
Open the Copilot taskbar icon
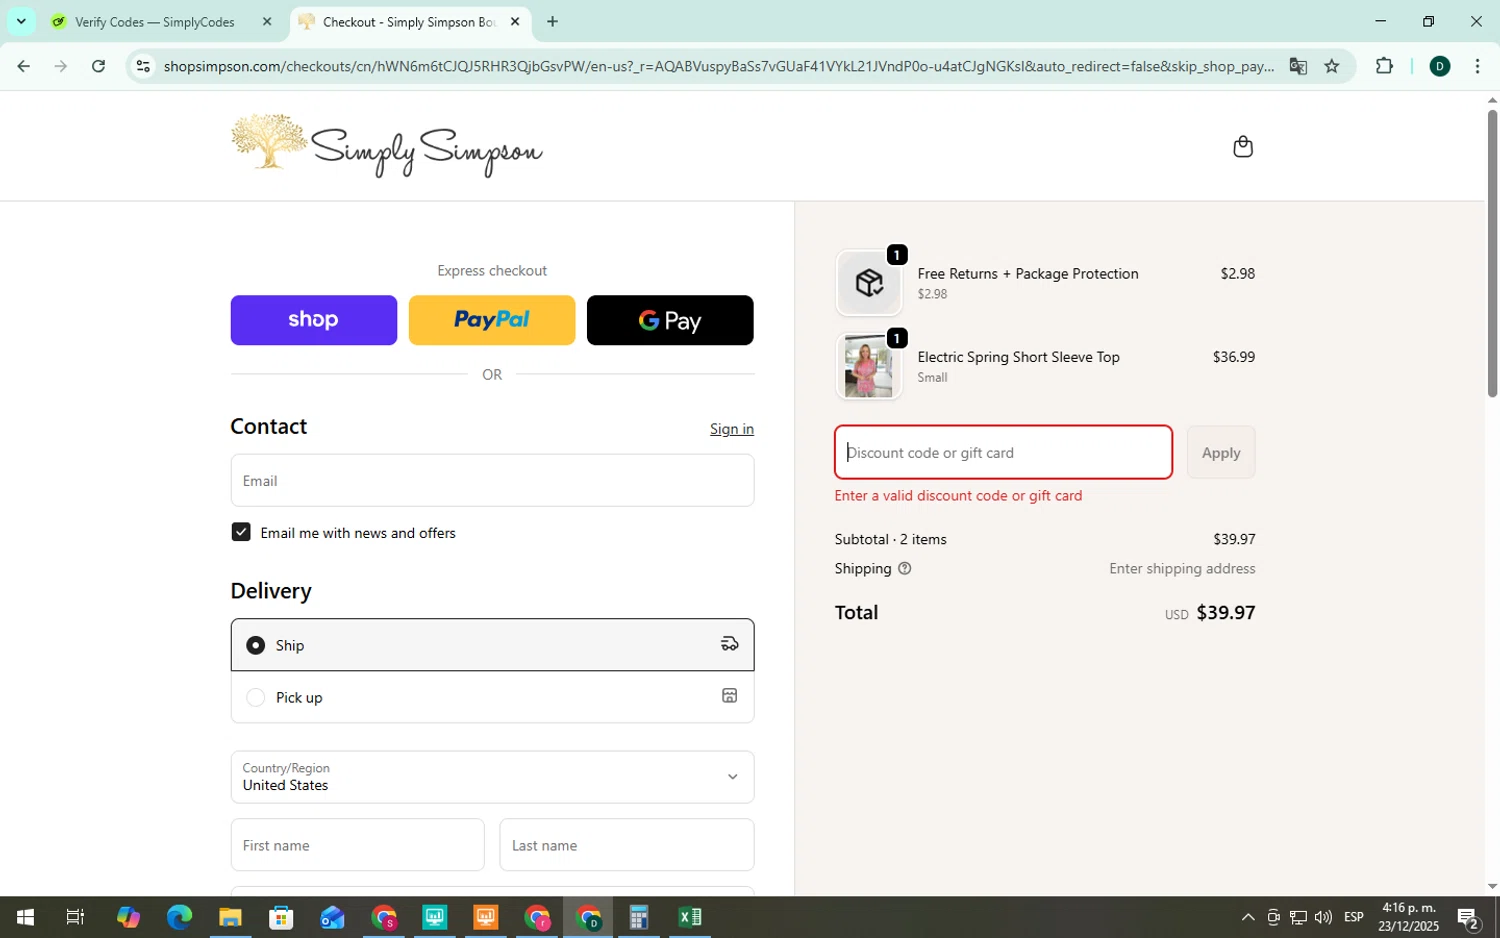(x=128, y=917)
